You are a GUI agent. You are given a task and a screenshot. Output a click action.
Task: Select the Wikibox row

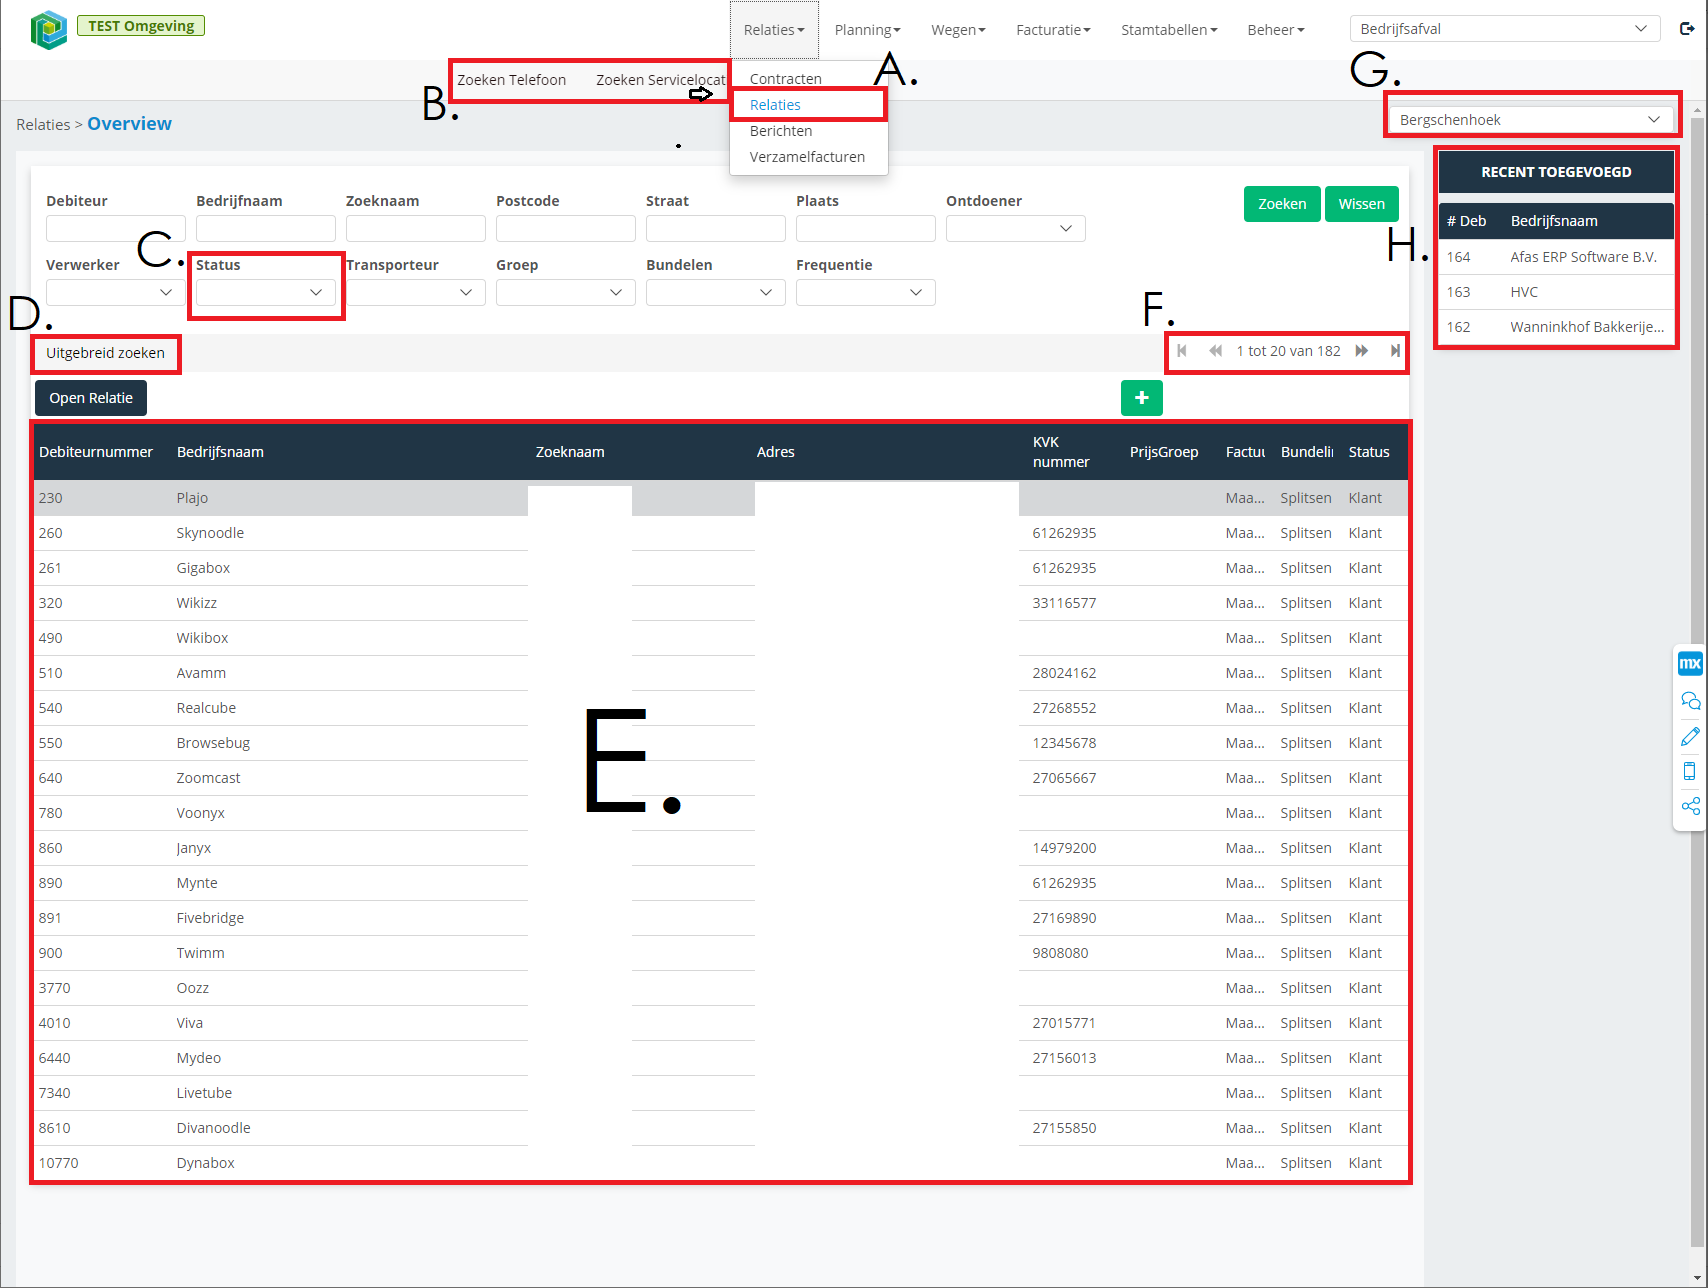point(720,638)
